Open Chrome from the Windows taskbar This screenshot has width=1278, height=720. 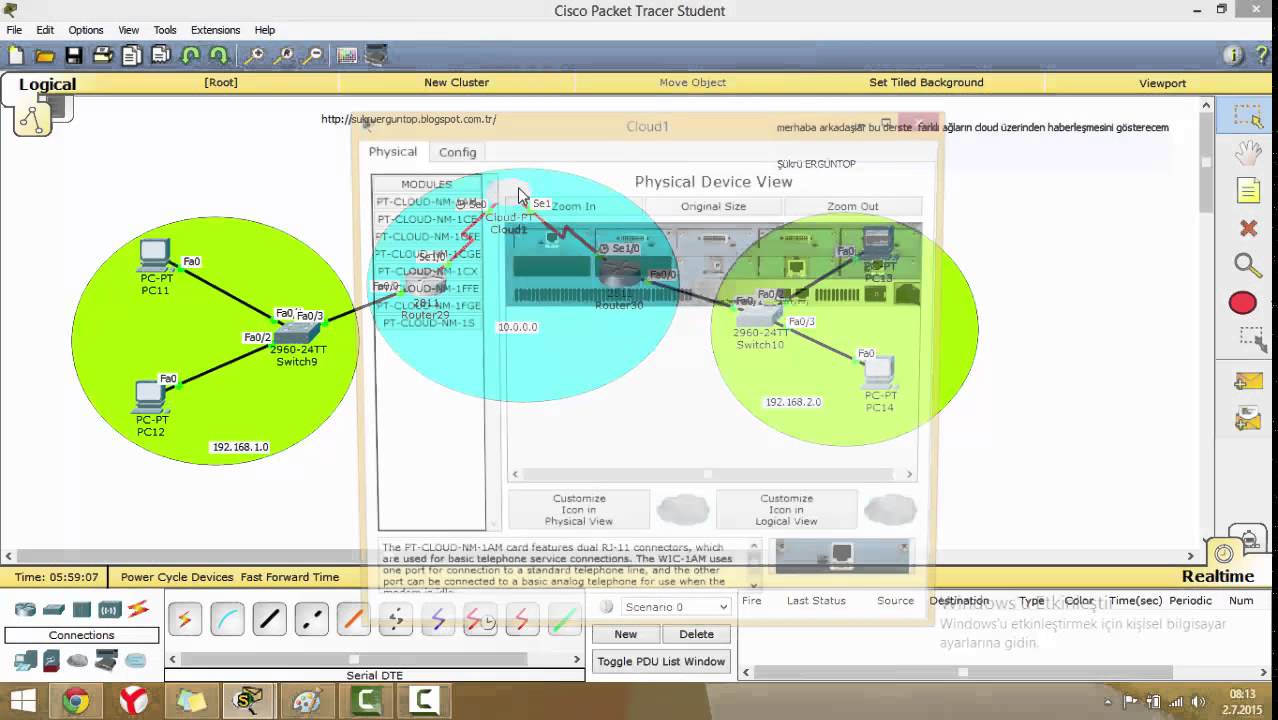[76, 701]
